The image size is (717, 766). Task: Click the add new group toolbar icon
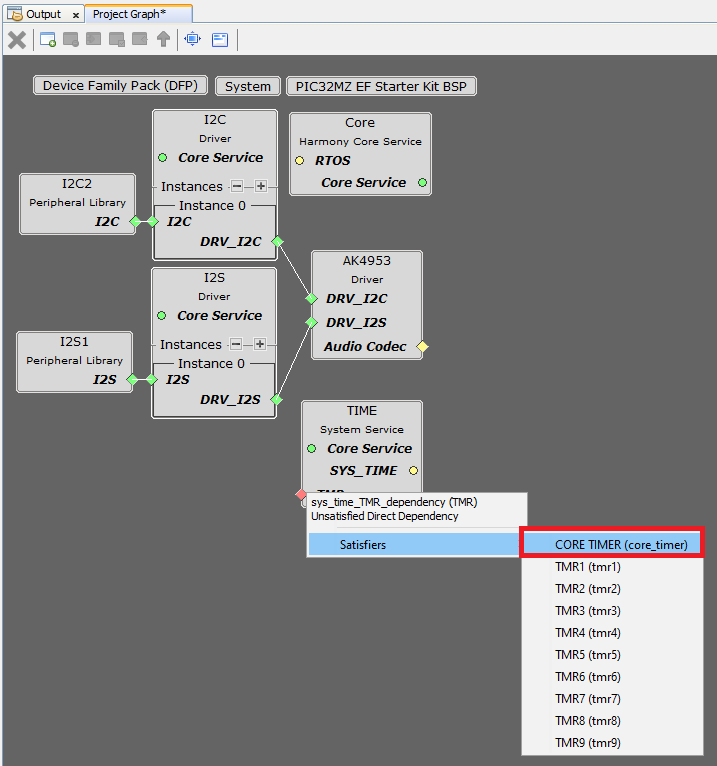pos(48,40)
